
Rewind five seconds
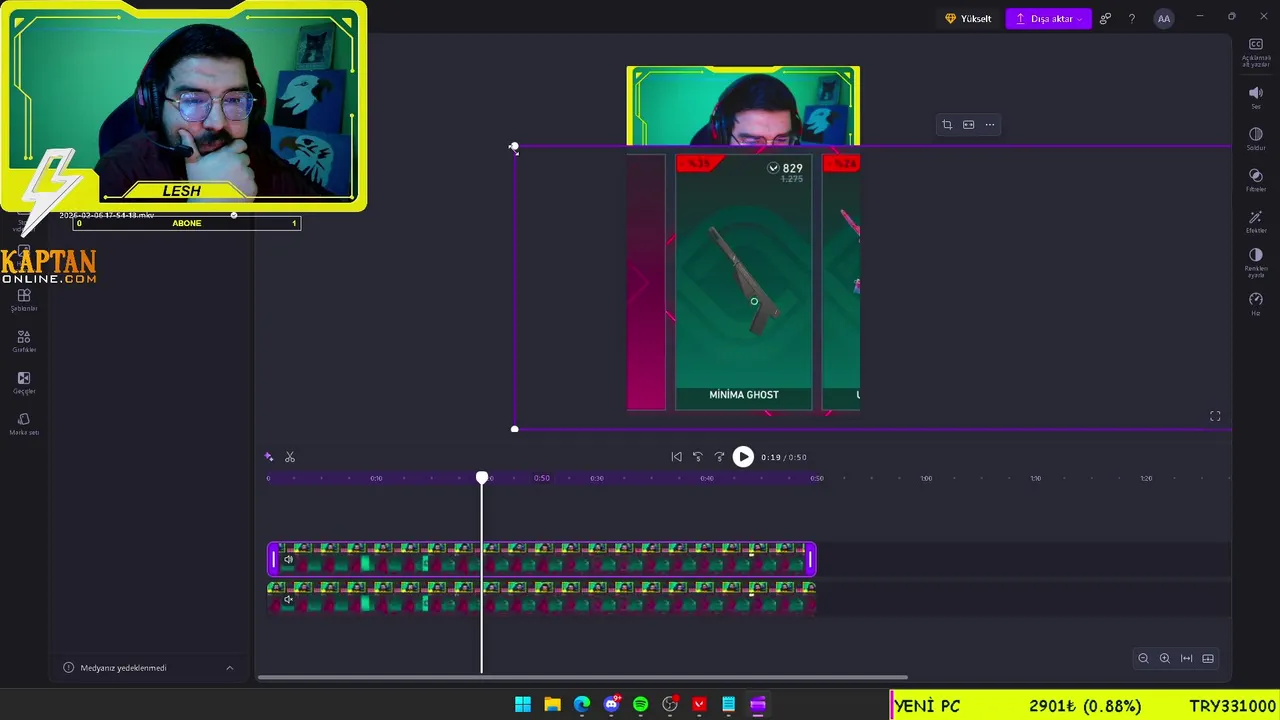698,457
